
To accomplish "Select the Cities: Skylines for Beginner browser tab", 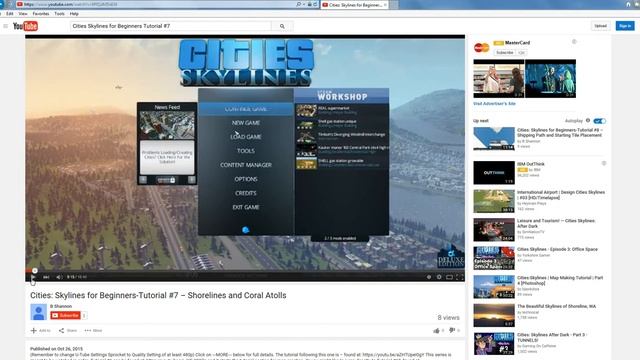I will tap(354, 5).
